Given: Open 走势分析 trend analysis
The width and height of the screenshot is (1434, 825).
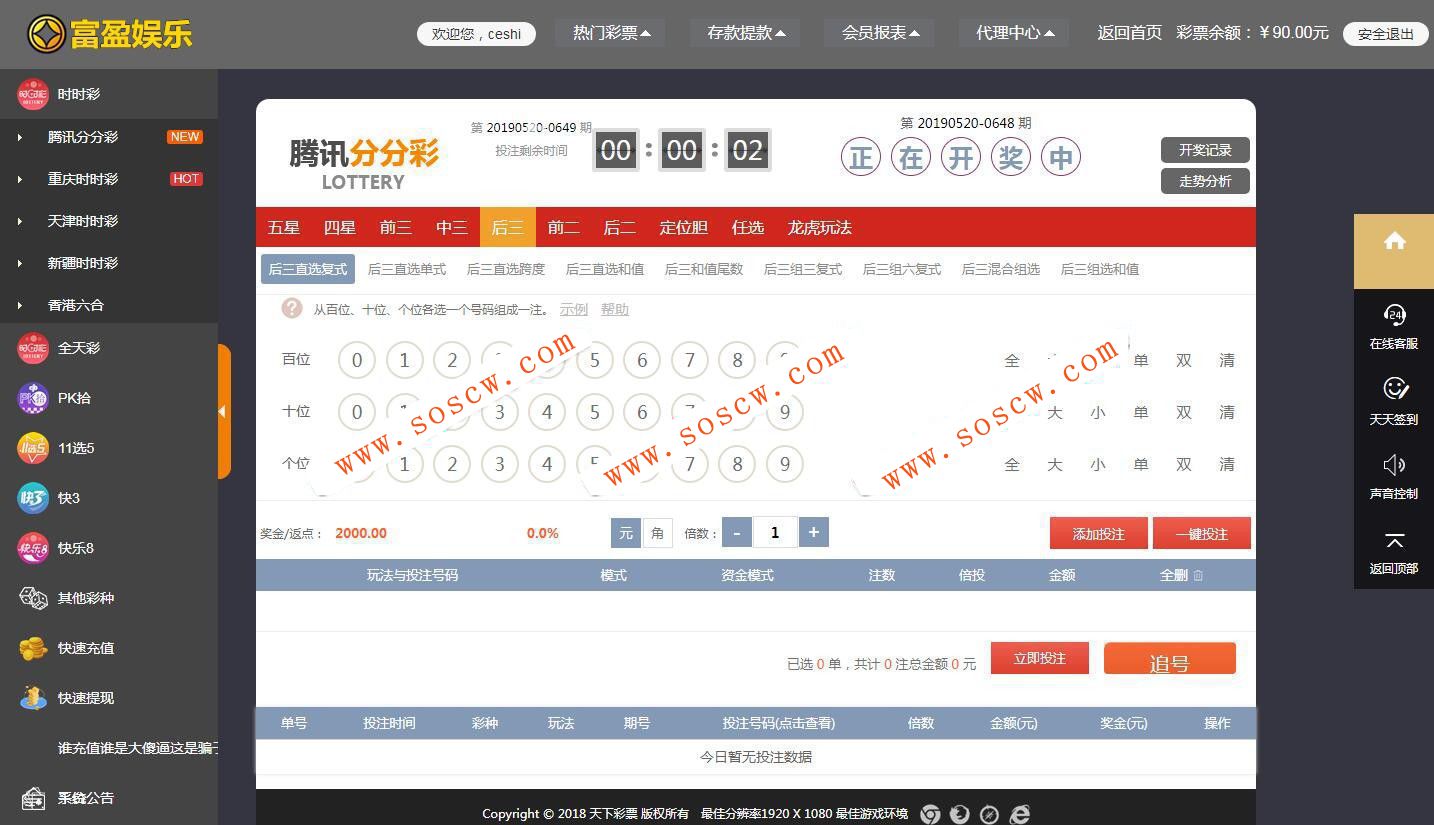Looking at the screenshot, I should click(x=1205, y=181).
